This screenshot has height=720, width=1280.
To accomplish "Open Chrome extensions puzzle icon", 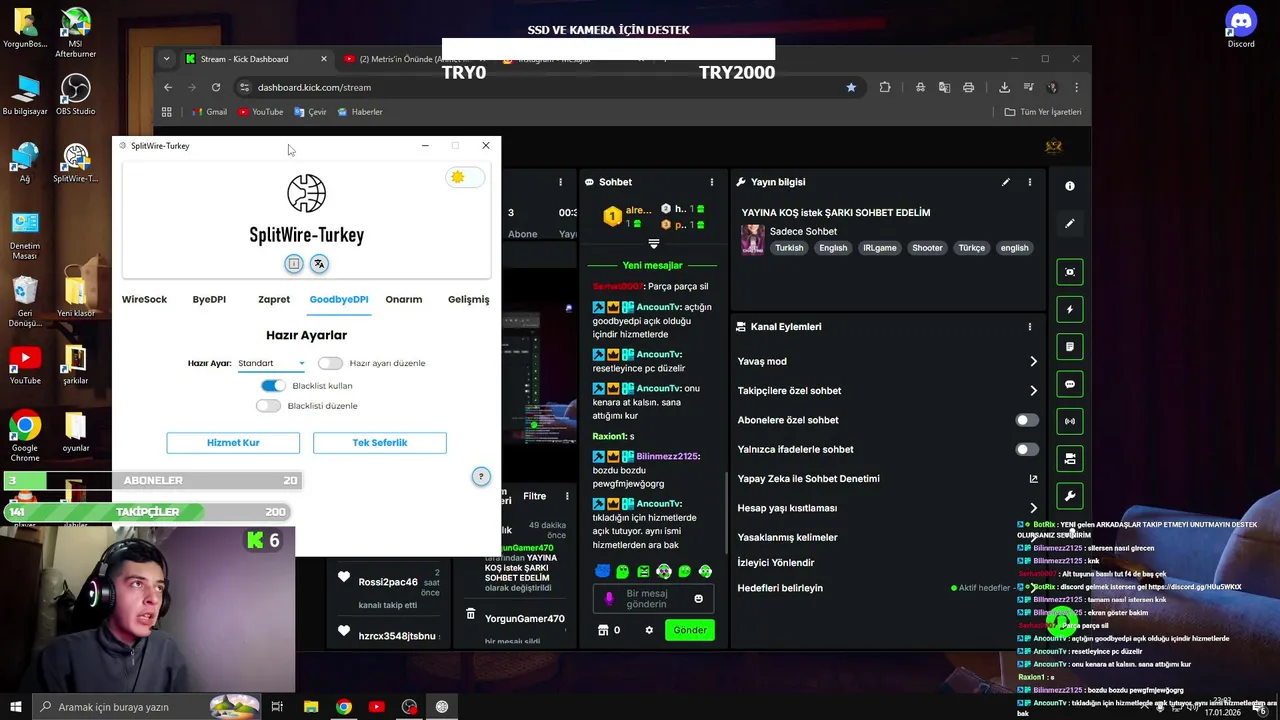I will (x=885, y=87).
